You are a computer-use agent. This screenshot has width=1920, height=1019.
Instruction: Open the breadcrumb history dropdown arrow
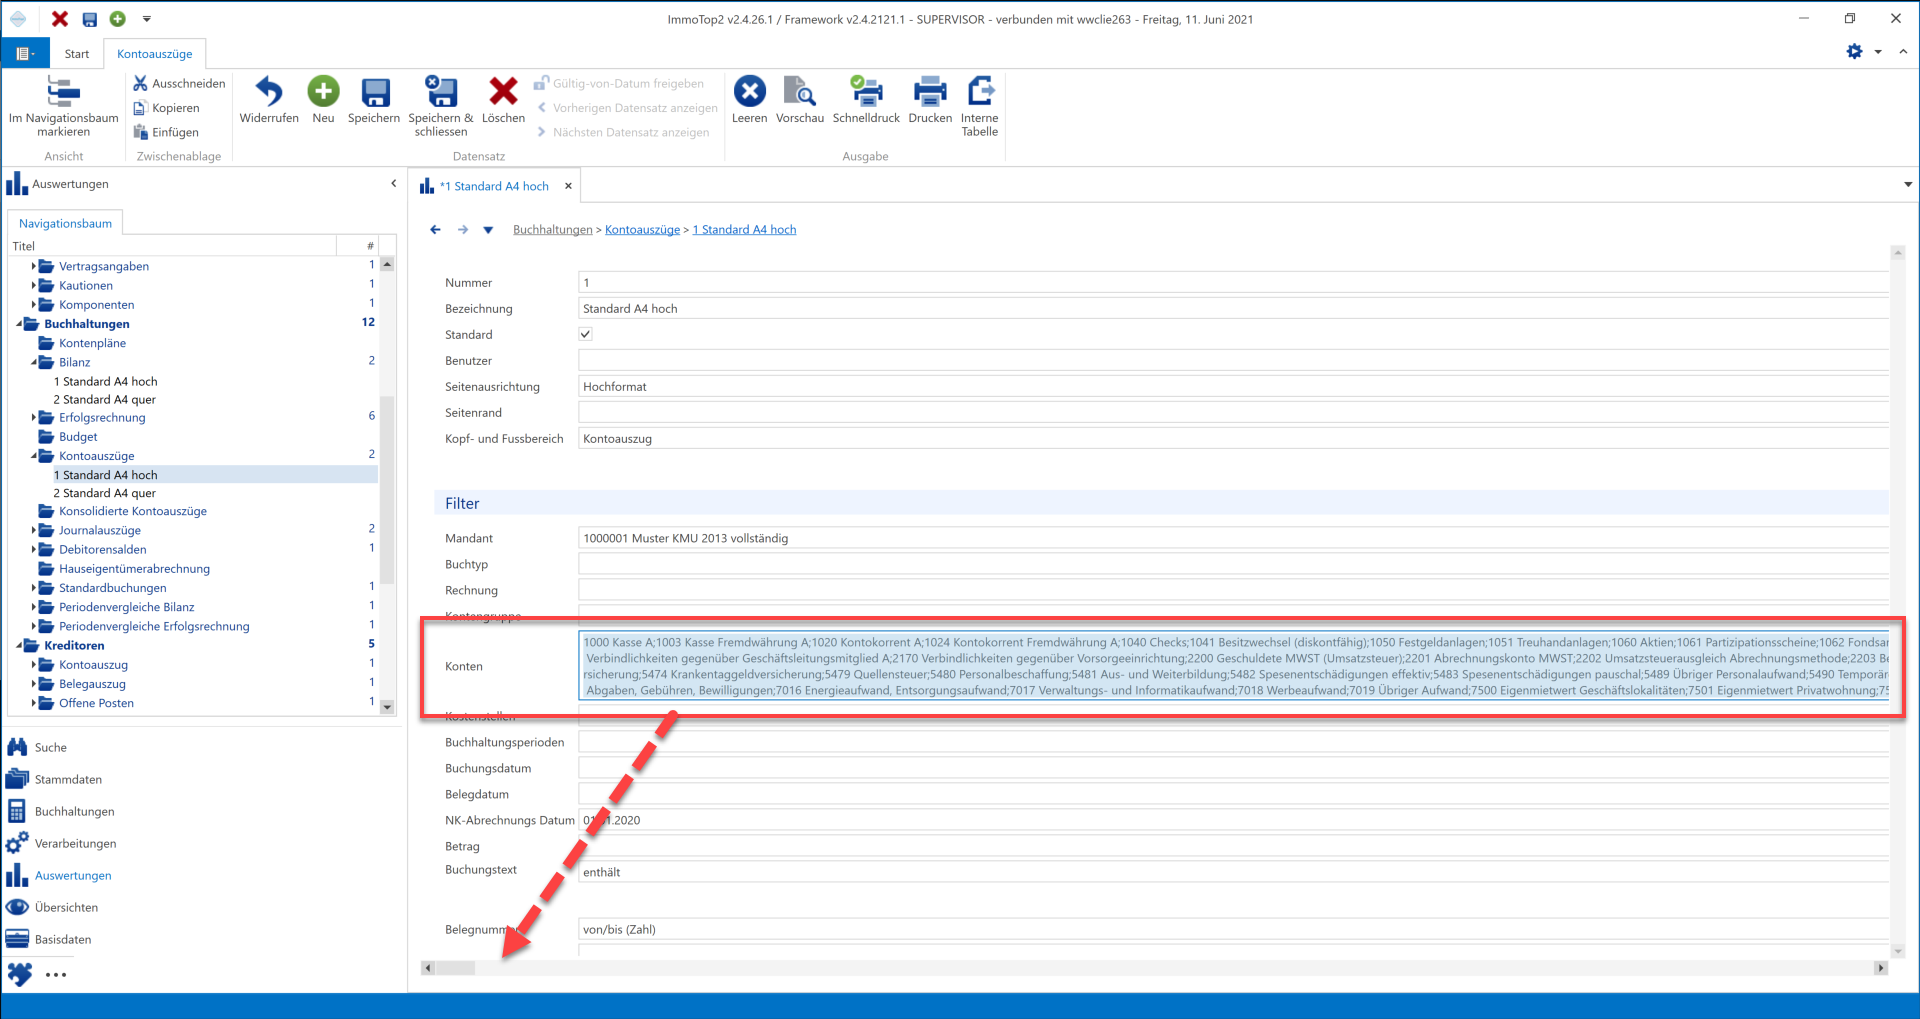pos(488,230)
